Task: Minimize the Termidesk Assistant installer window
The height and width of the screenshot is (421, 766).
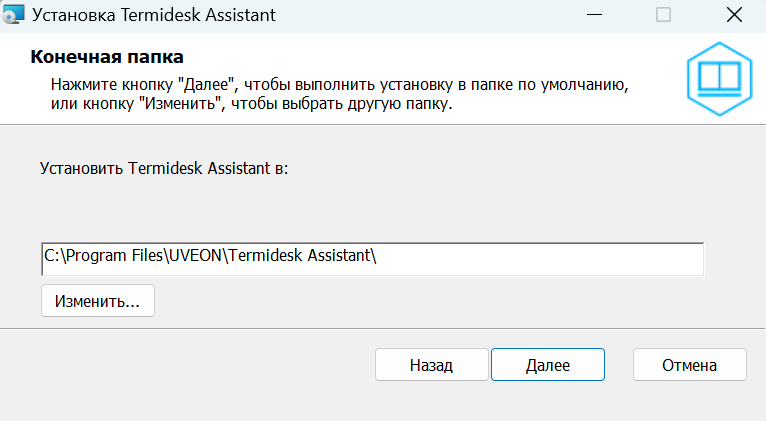Action: (x=600, y=16)
